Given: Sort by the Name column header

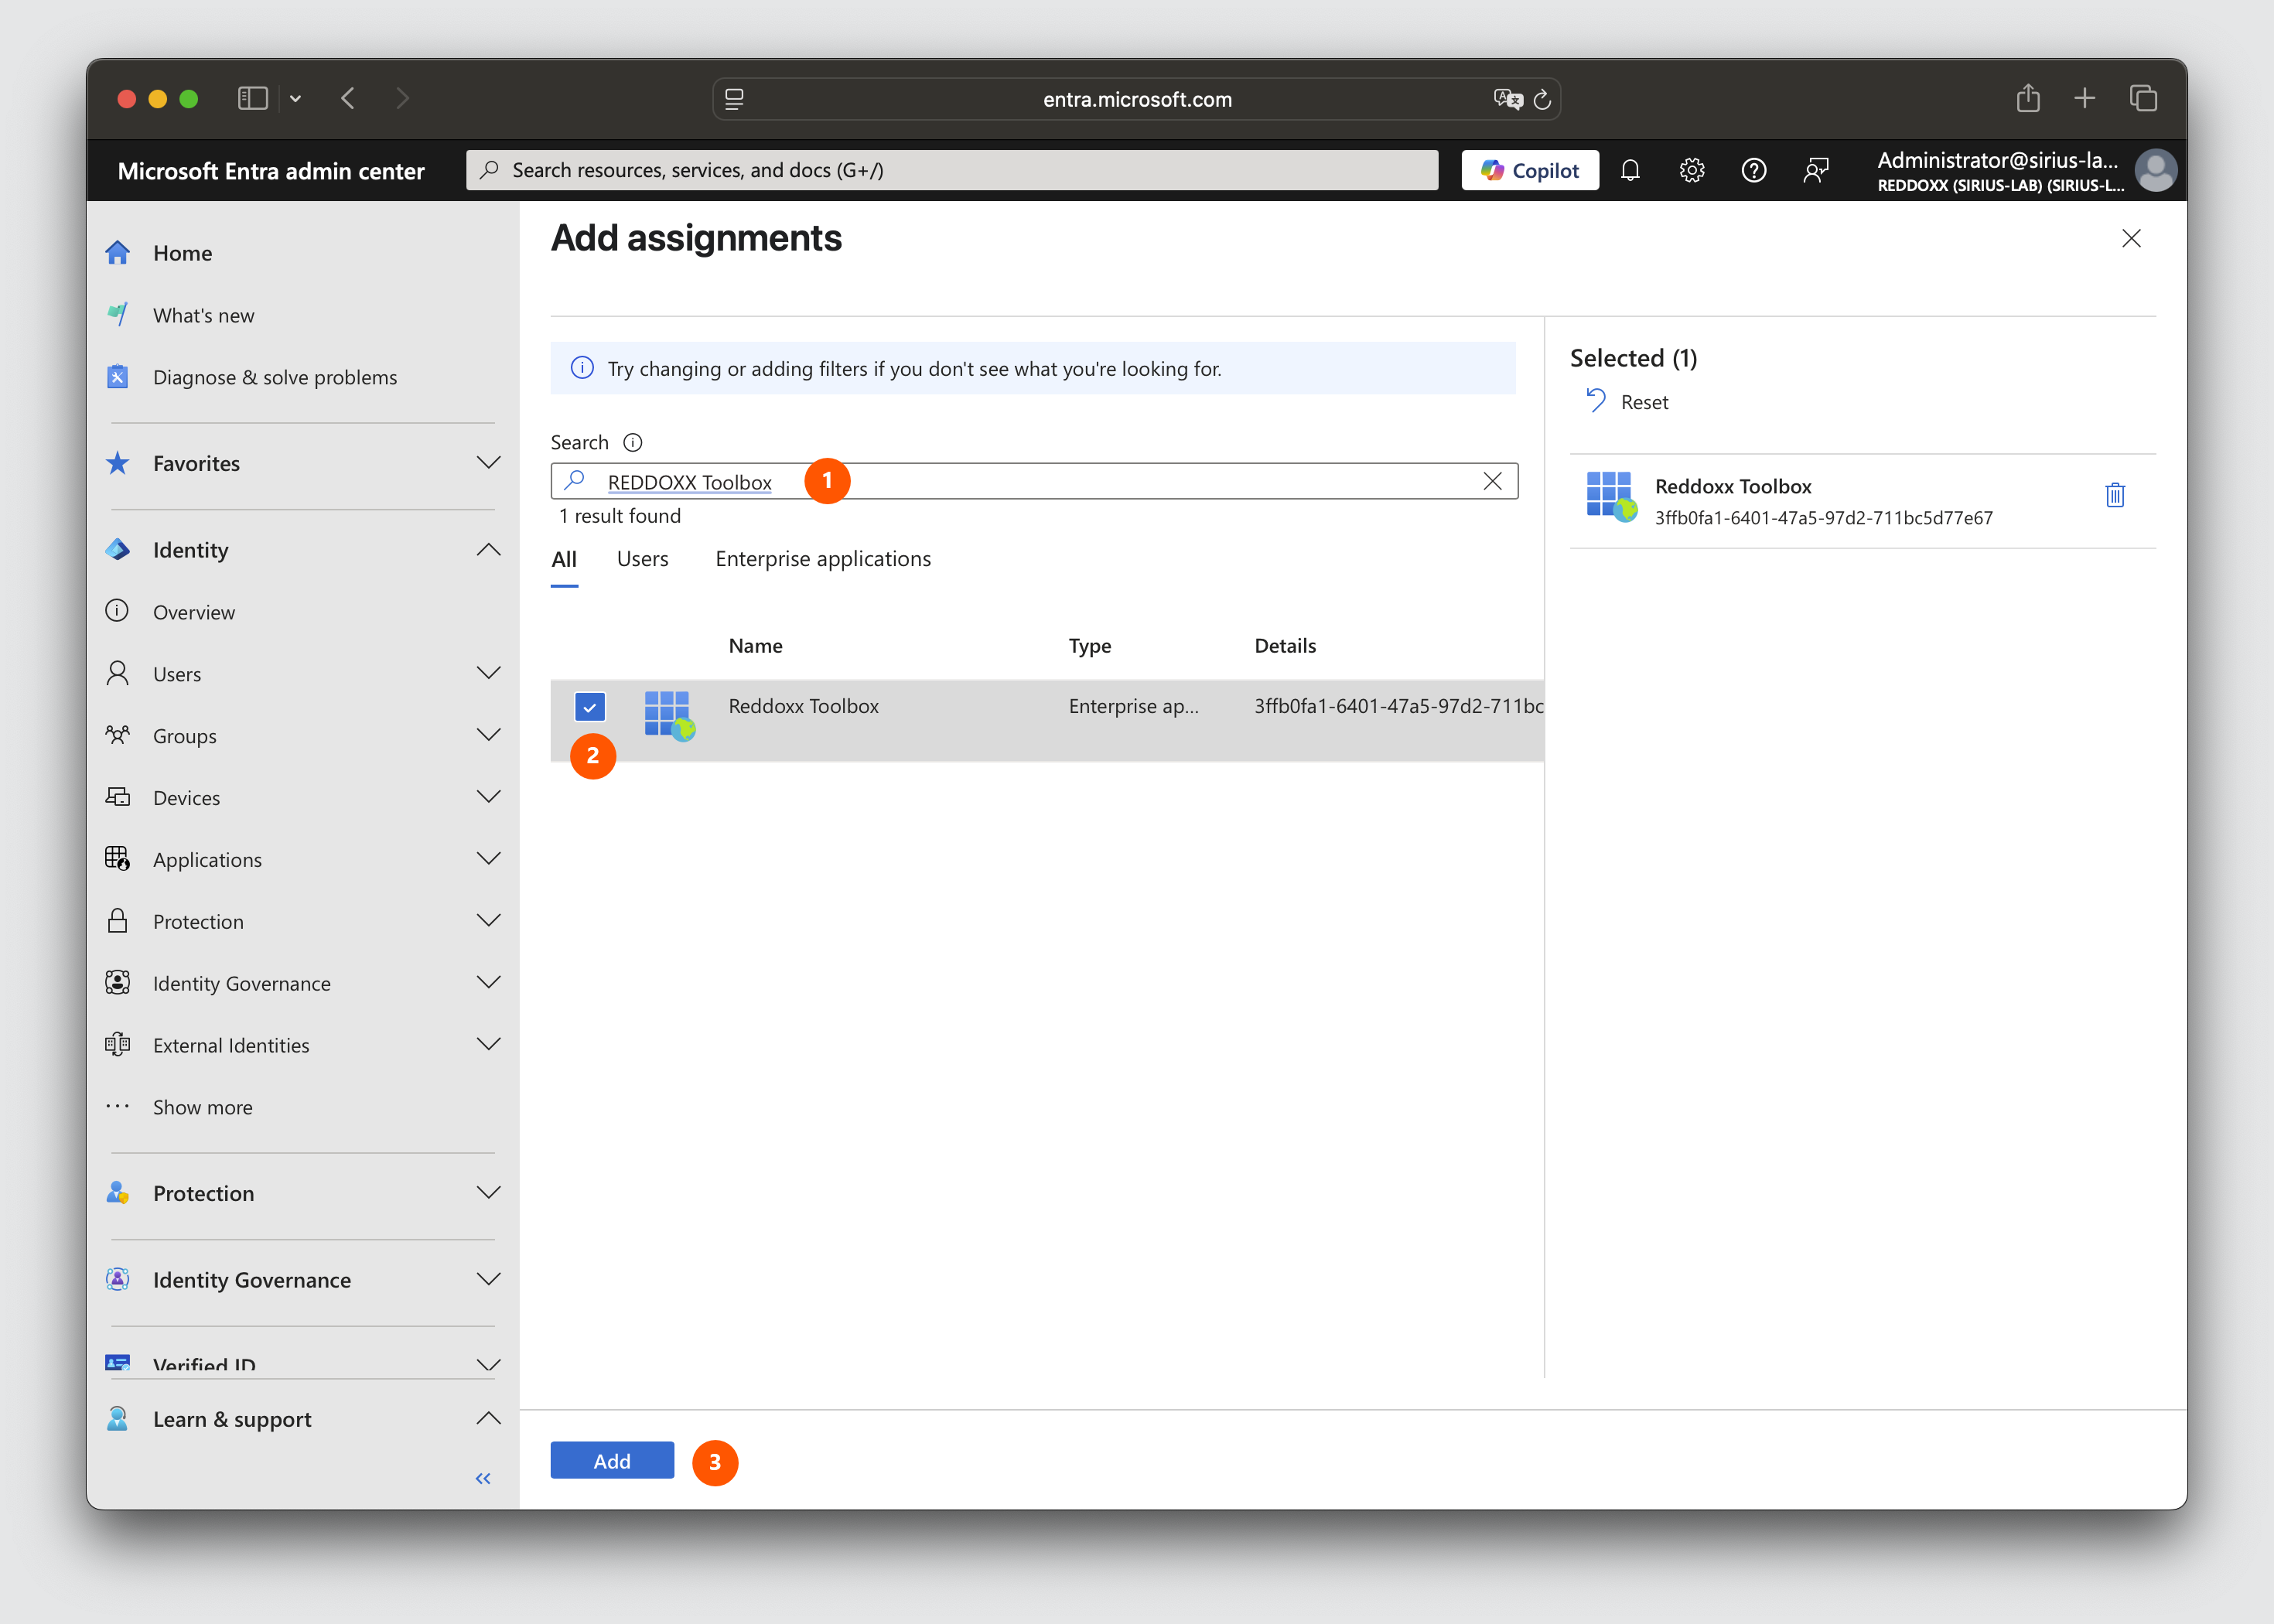Looking at the screenshot, I should coord(756,645).
